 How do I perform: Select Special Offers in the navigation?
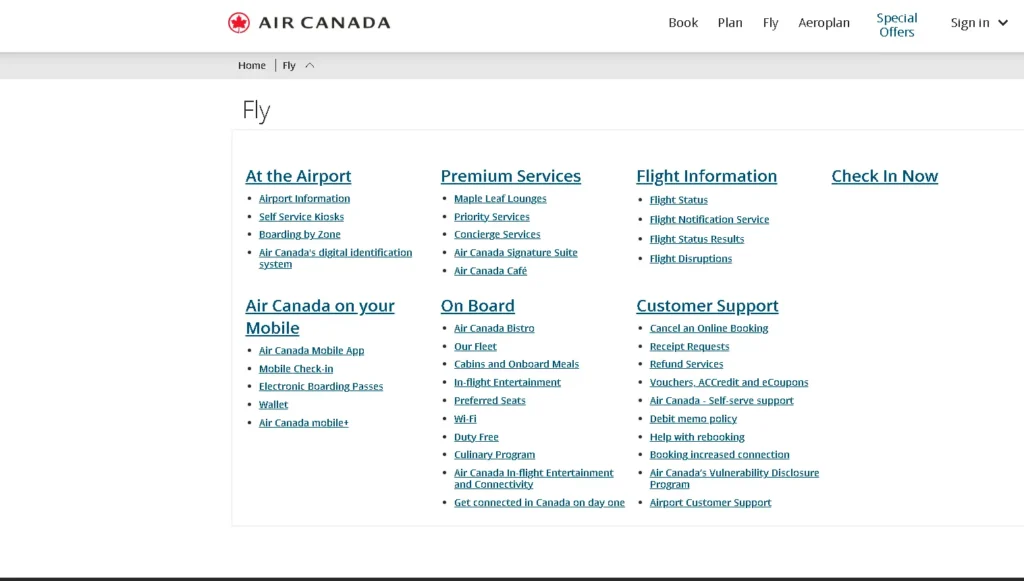point(896,22)
